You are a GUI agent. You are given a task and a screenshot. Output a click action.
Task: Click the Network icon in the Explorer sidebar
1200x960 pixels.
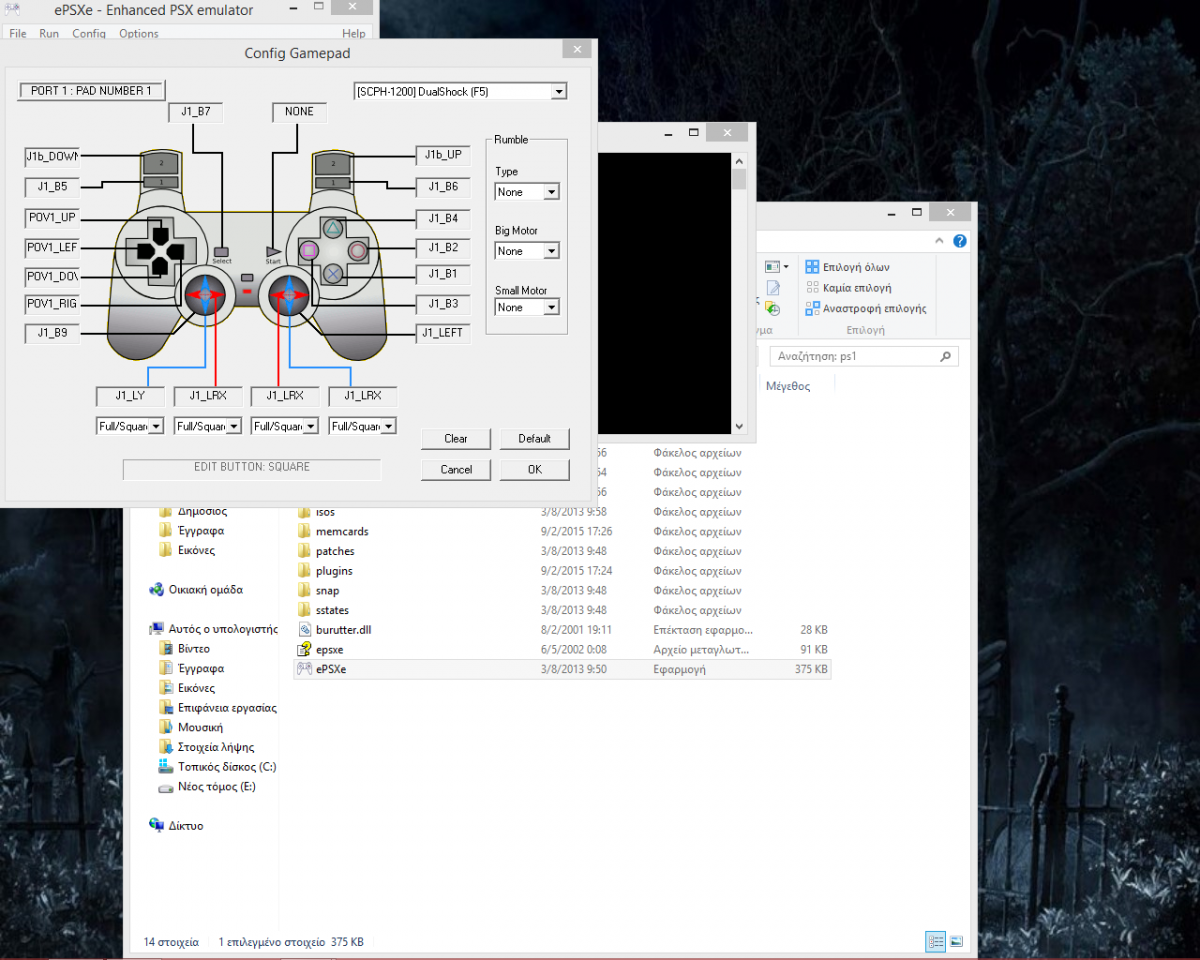coord(157,826)
